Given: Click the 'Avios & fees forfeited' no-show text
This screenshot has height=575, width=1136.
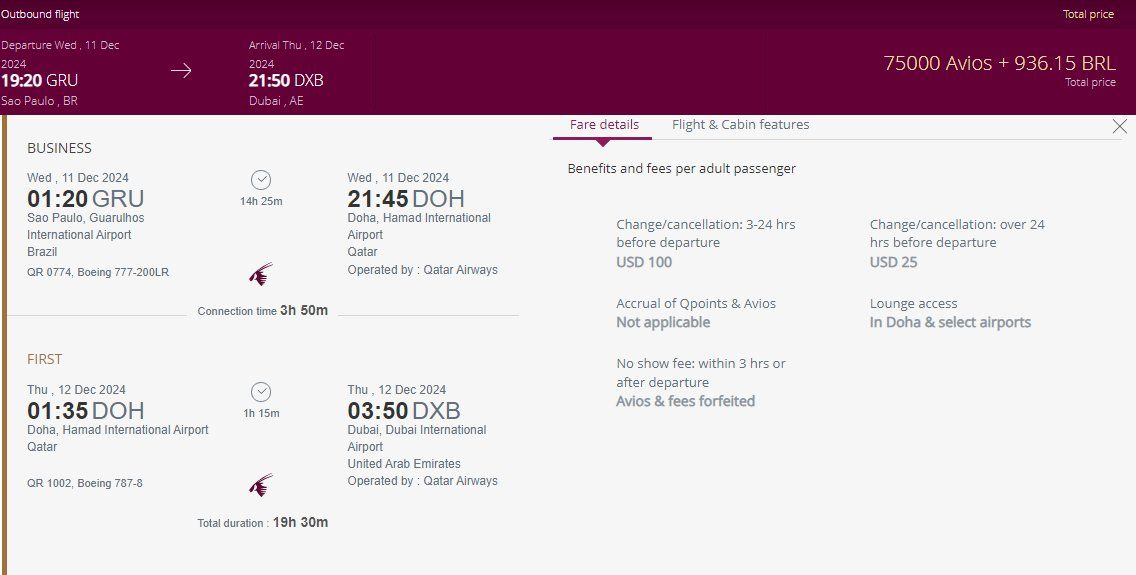Looking at the screenshot, I should (x=685, y=402).
